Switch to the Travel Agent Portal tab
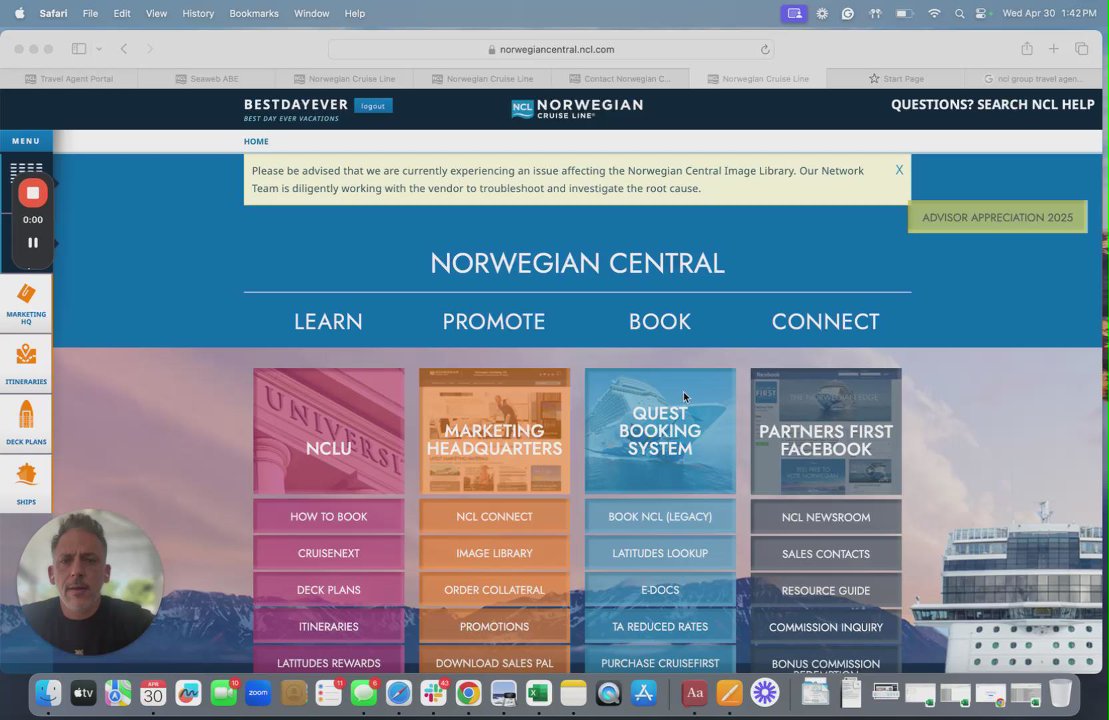 69,79
